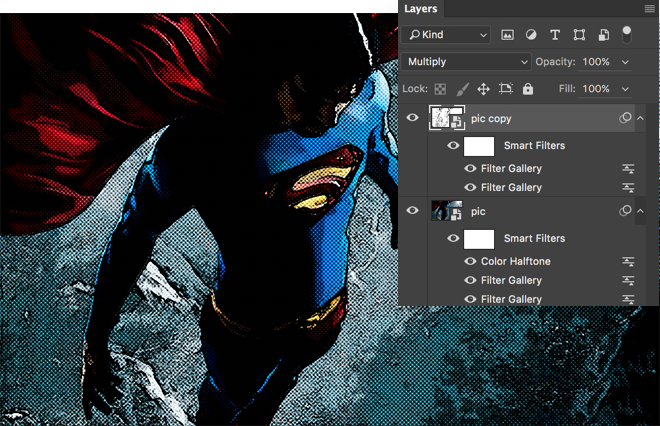The image size is (660, 426).
Task: Lock transparent pixels checkerboard icon
Action: [x=439, y=89]
